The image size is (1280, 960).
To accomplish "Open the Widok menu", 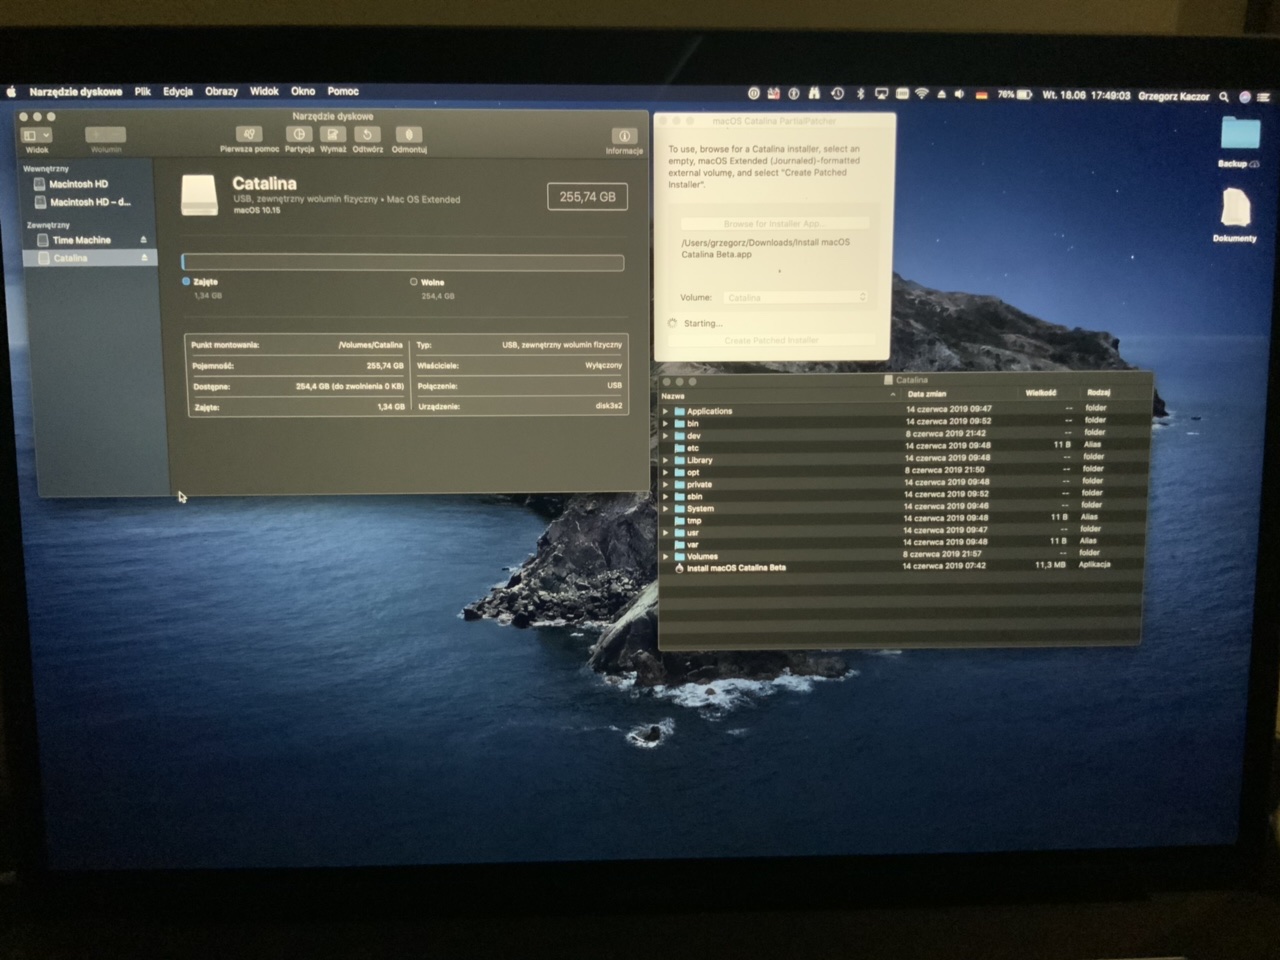I will (x=264, y=91).
